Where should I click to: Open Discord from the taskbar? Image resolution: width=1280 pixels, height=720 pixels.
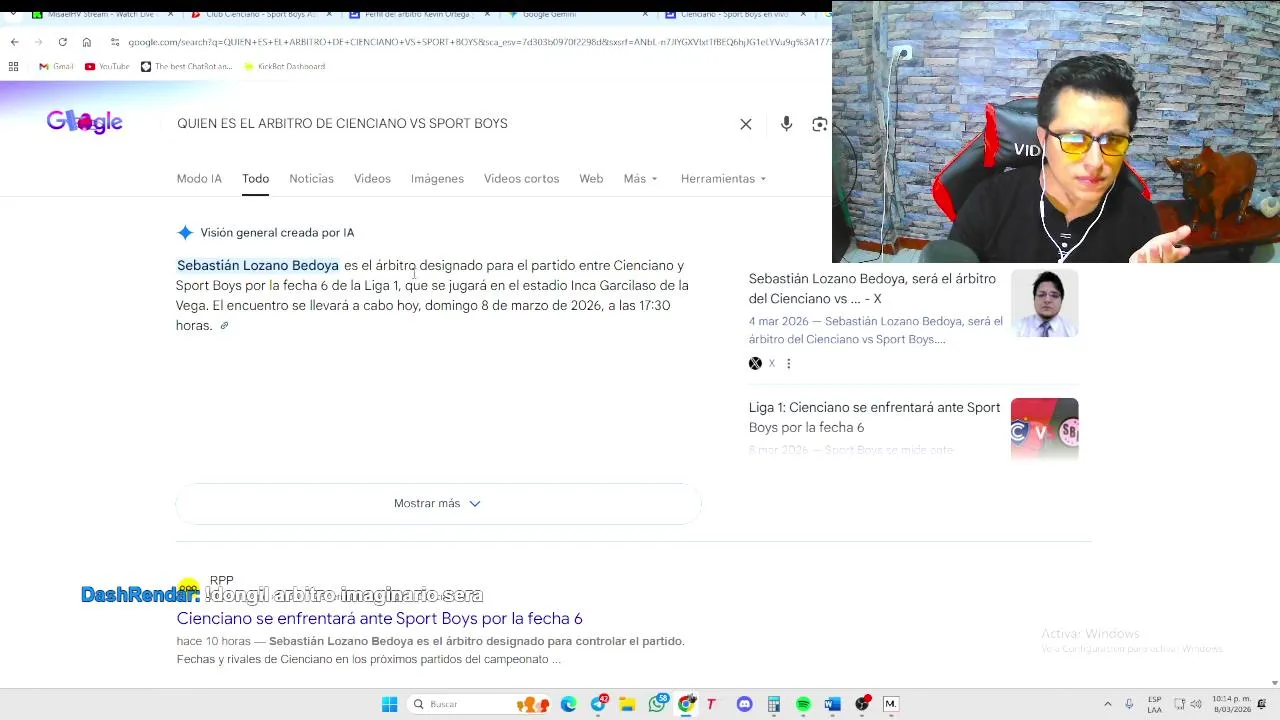[744, 704]
